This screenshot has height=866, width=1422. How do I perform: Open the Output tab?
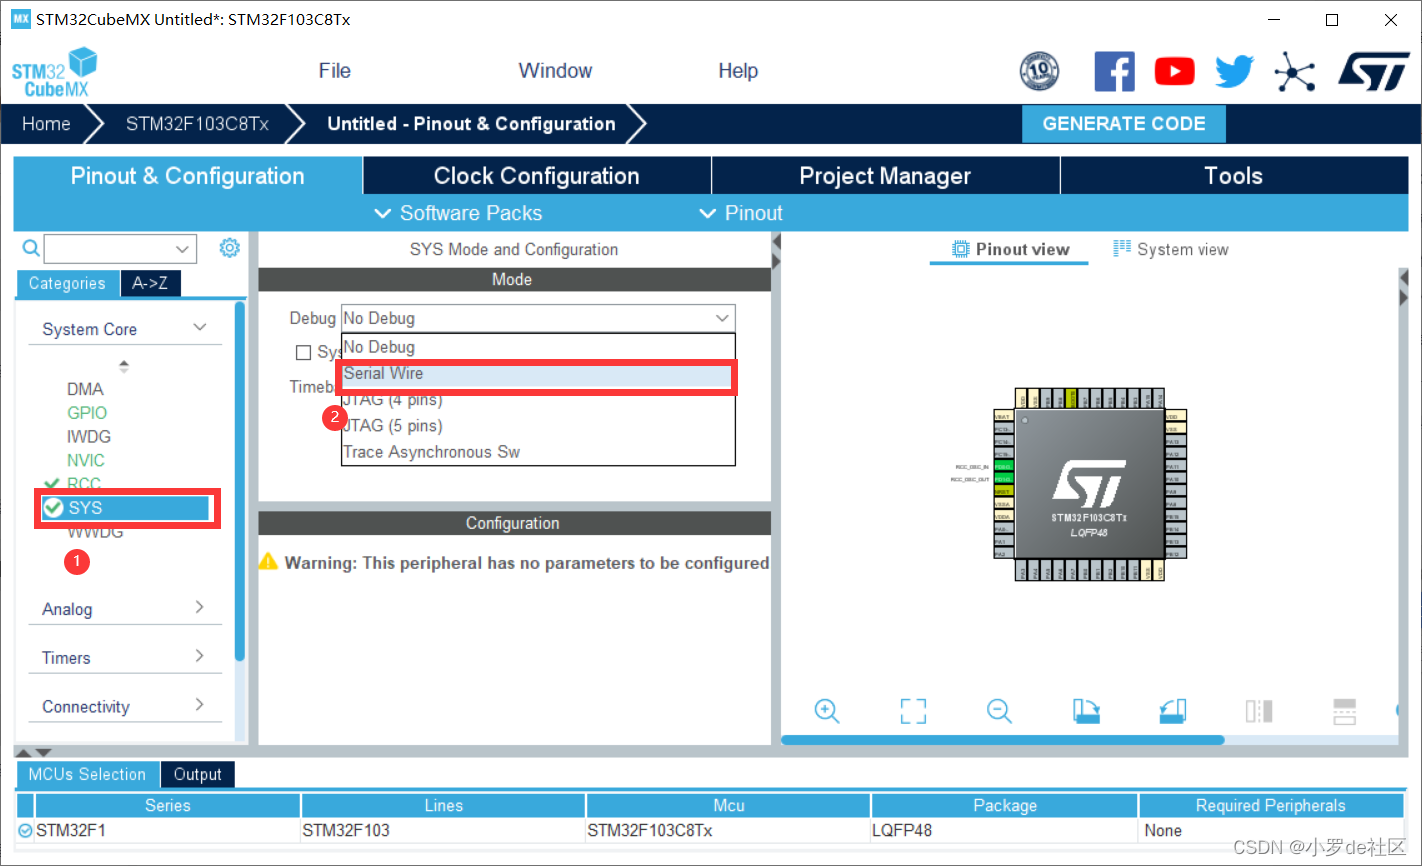click(197, 774)
